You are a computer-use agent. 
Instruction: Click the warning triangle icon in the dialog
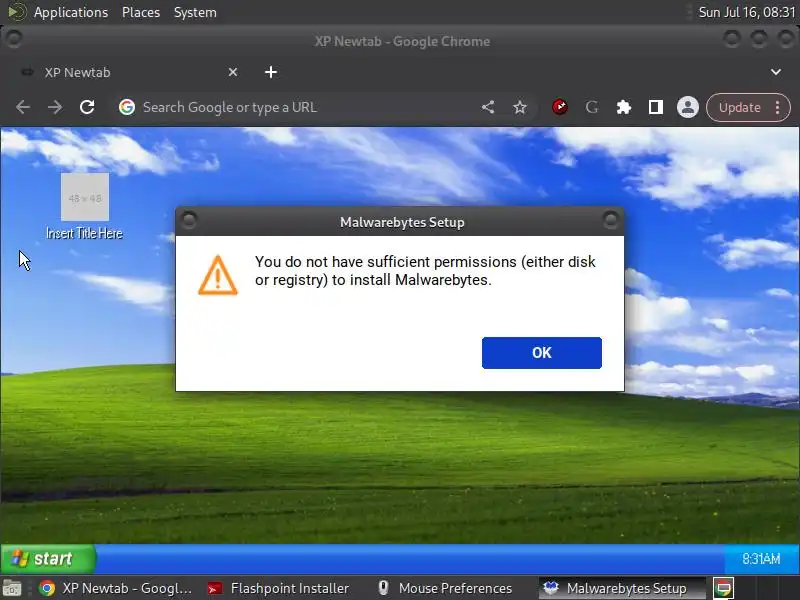tap(218, 275)
